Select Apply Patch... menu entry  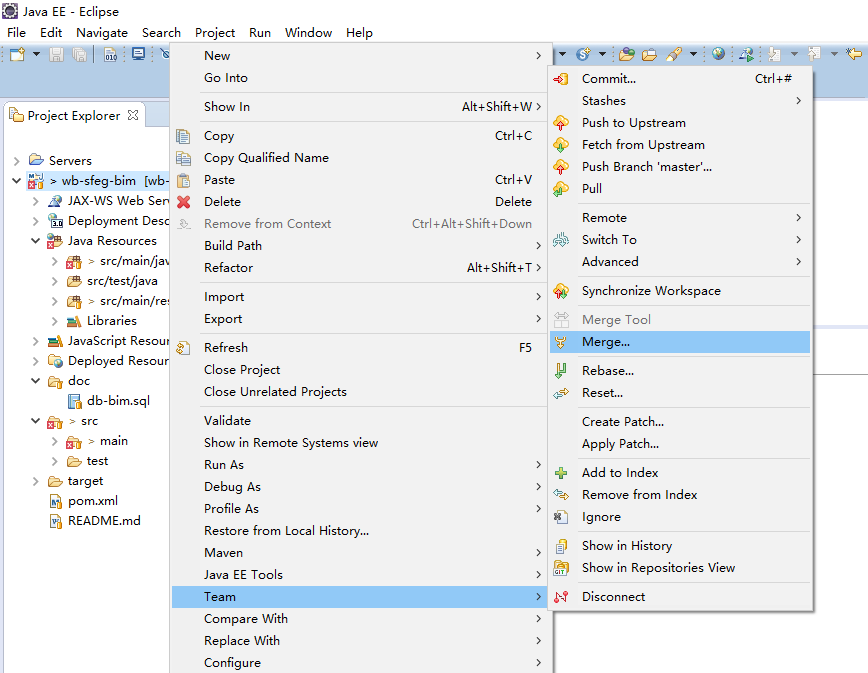680,444
